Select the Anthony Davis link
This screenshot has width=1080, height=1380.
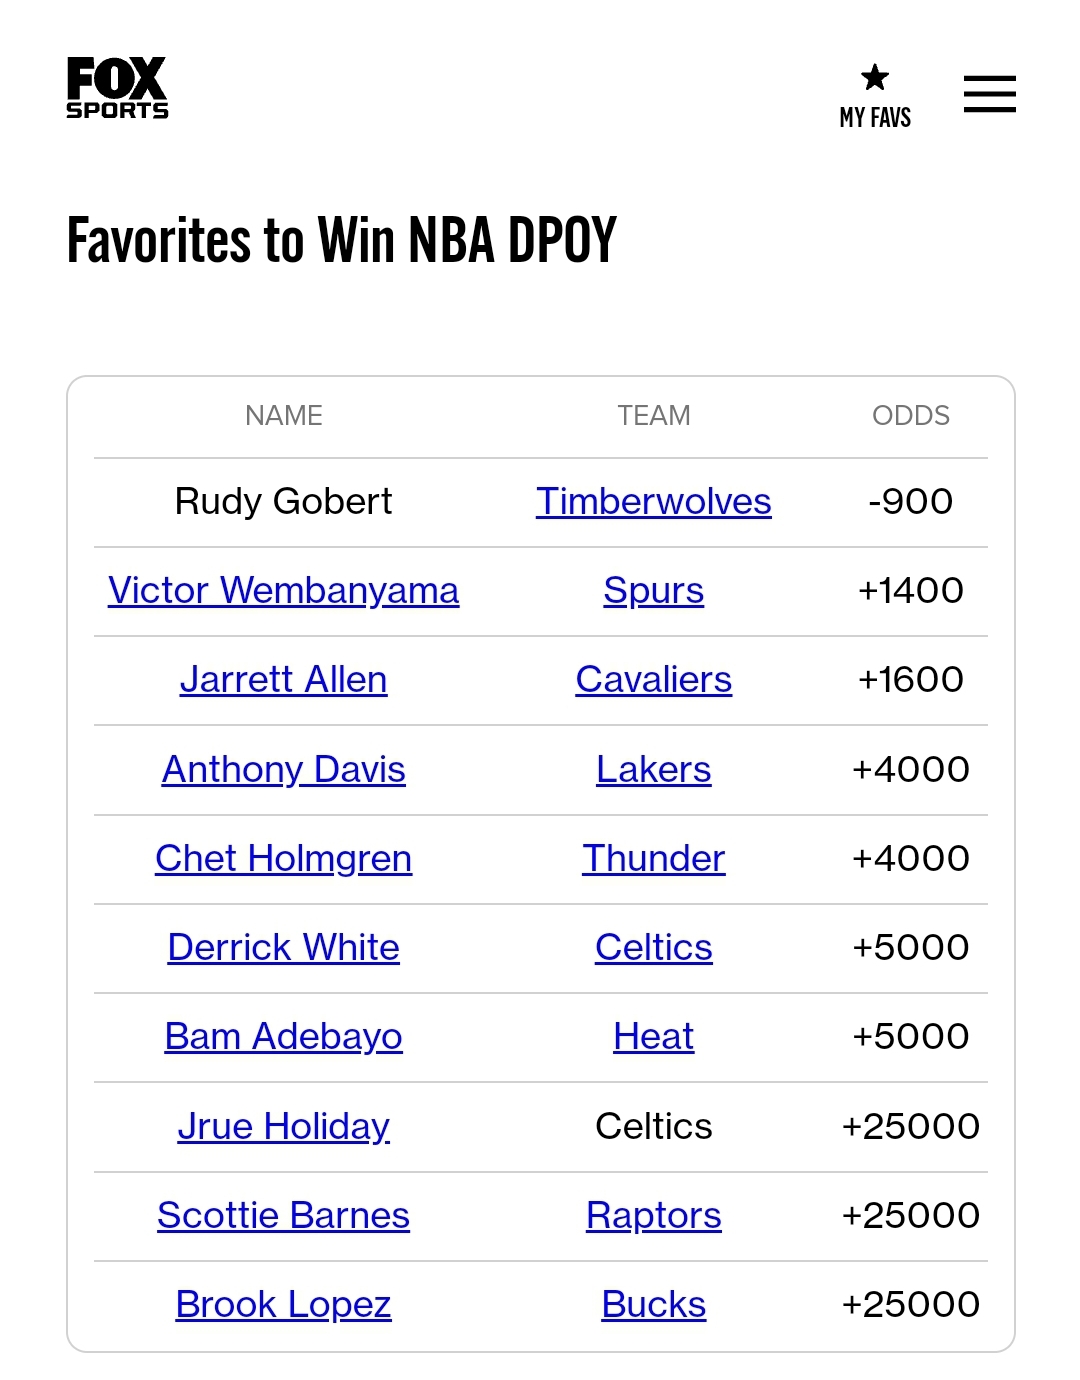[284, 769]
